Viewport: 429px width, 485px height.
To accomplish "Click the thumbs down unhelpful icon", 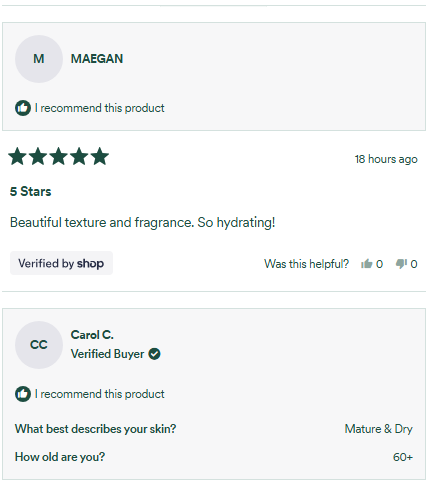I will point(401,264).
